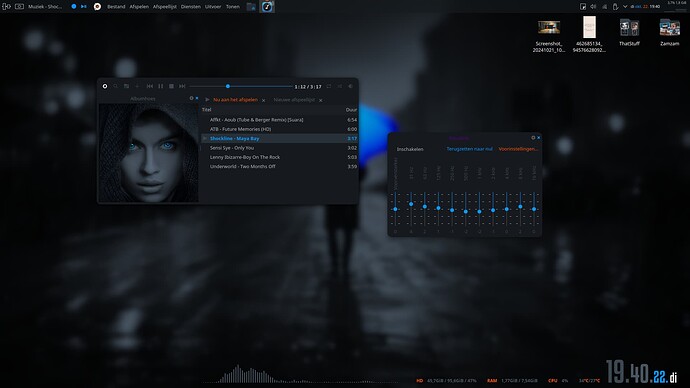The height and width of the screenshot is (388, 690).
Task: Click the 62 Hz equalizer slider handle
Action: click(425, 206)
